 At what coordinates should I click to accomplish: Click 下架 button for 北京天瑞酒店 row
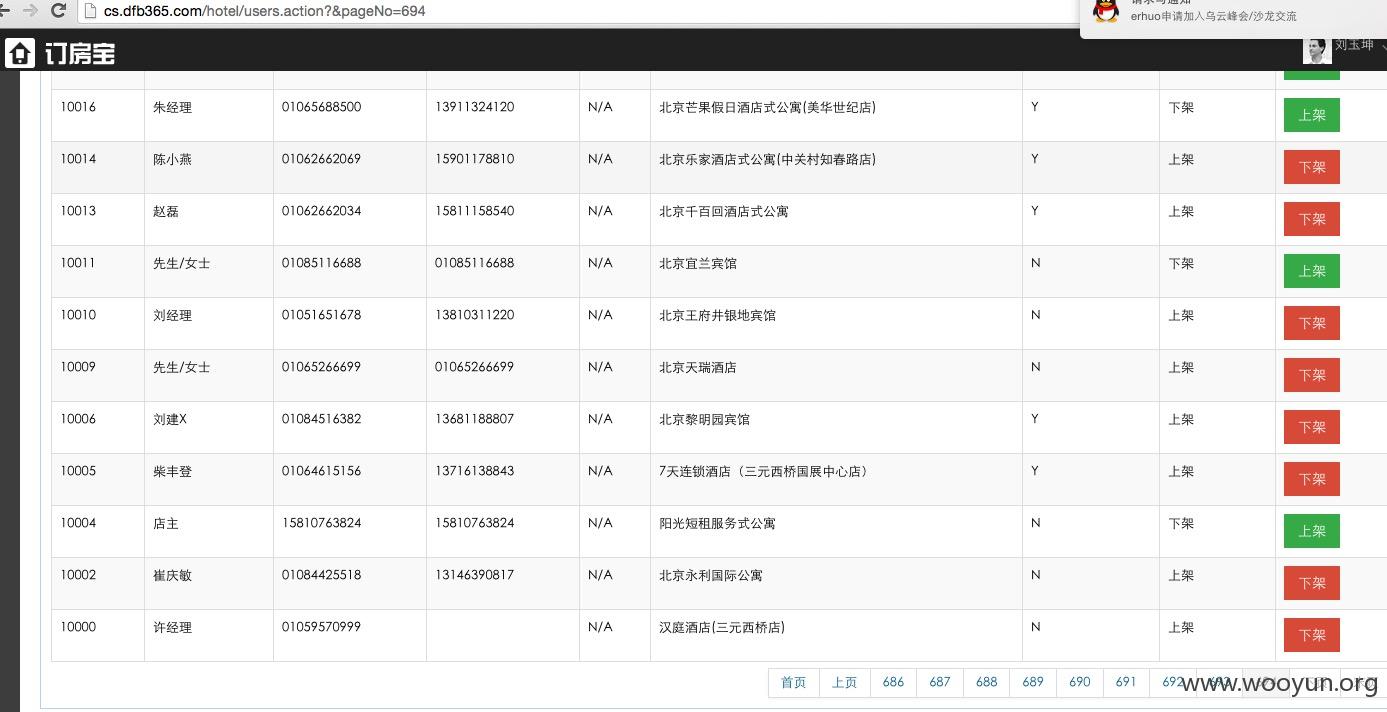(x=1312, y=375)
